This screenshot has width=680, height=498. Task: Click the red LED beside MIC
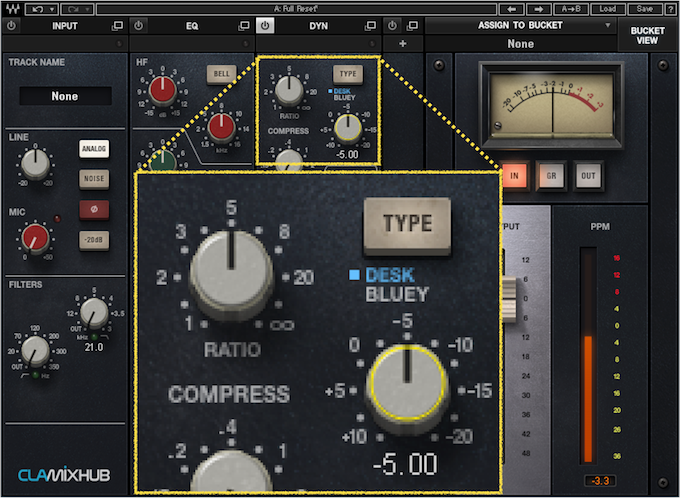[x=56, y=219]
